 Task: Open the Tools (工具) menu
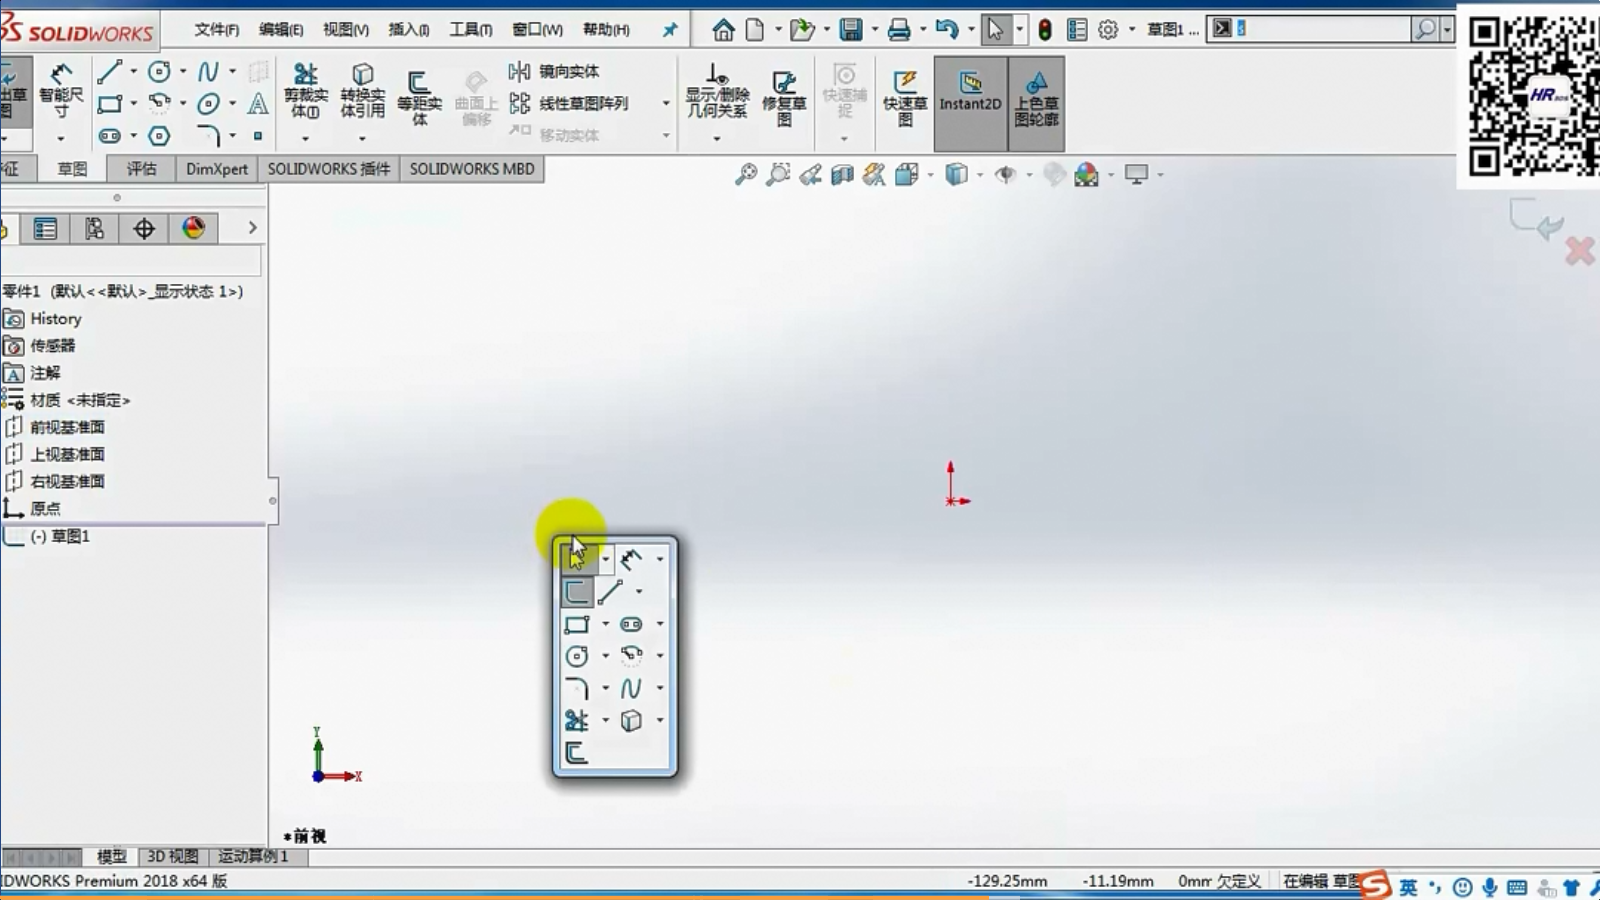(x=470, y=29)
